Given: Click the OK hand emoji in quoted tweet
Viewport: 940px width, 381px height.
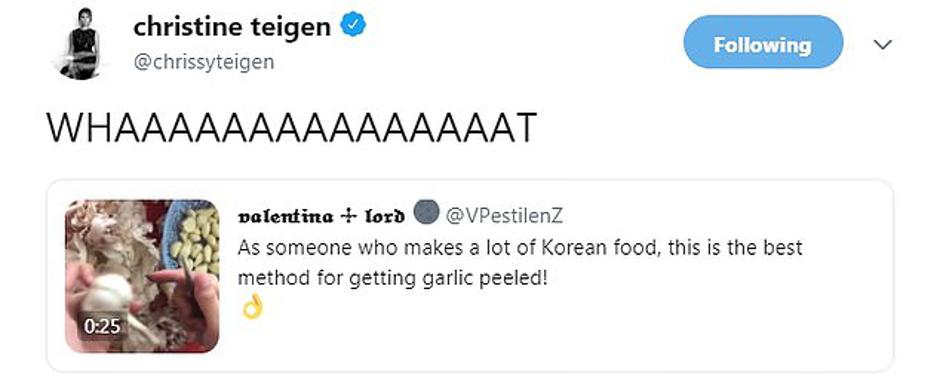Looking at the screenshot, I should 252,309.
